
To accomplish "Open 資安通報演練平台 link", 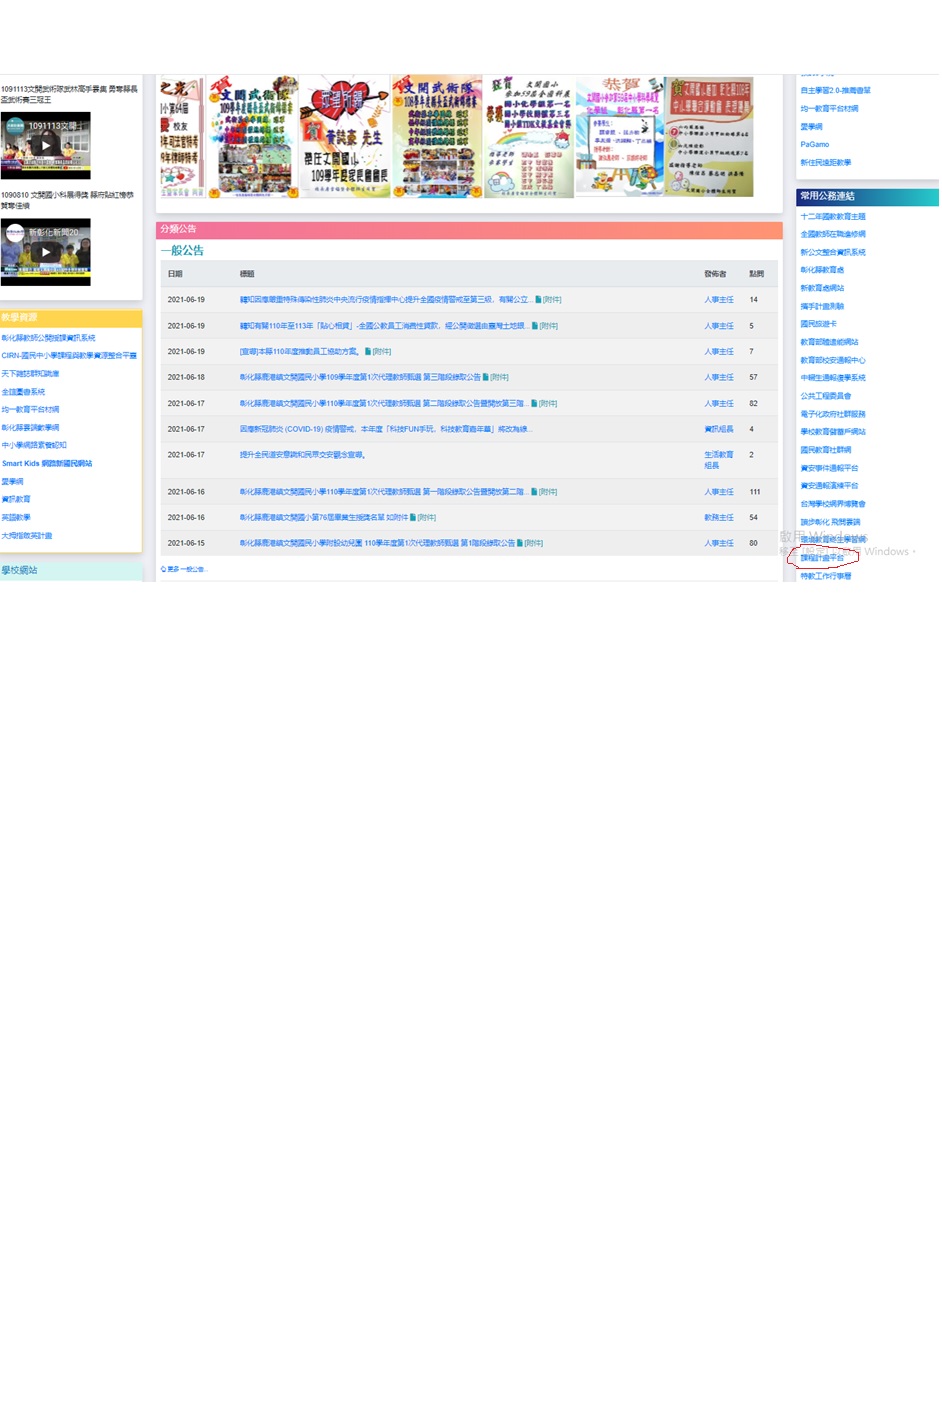I will pos(829,487).
